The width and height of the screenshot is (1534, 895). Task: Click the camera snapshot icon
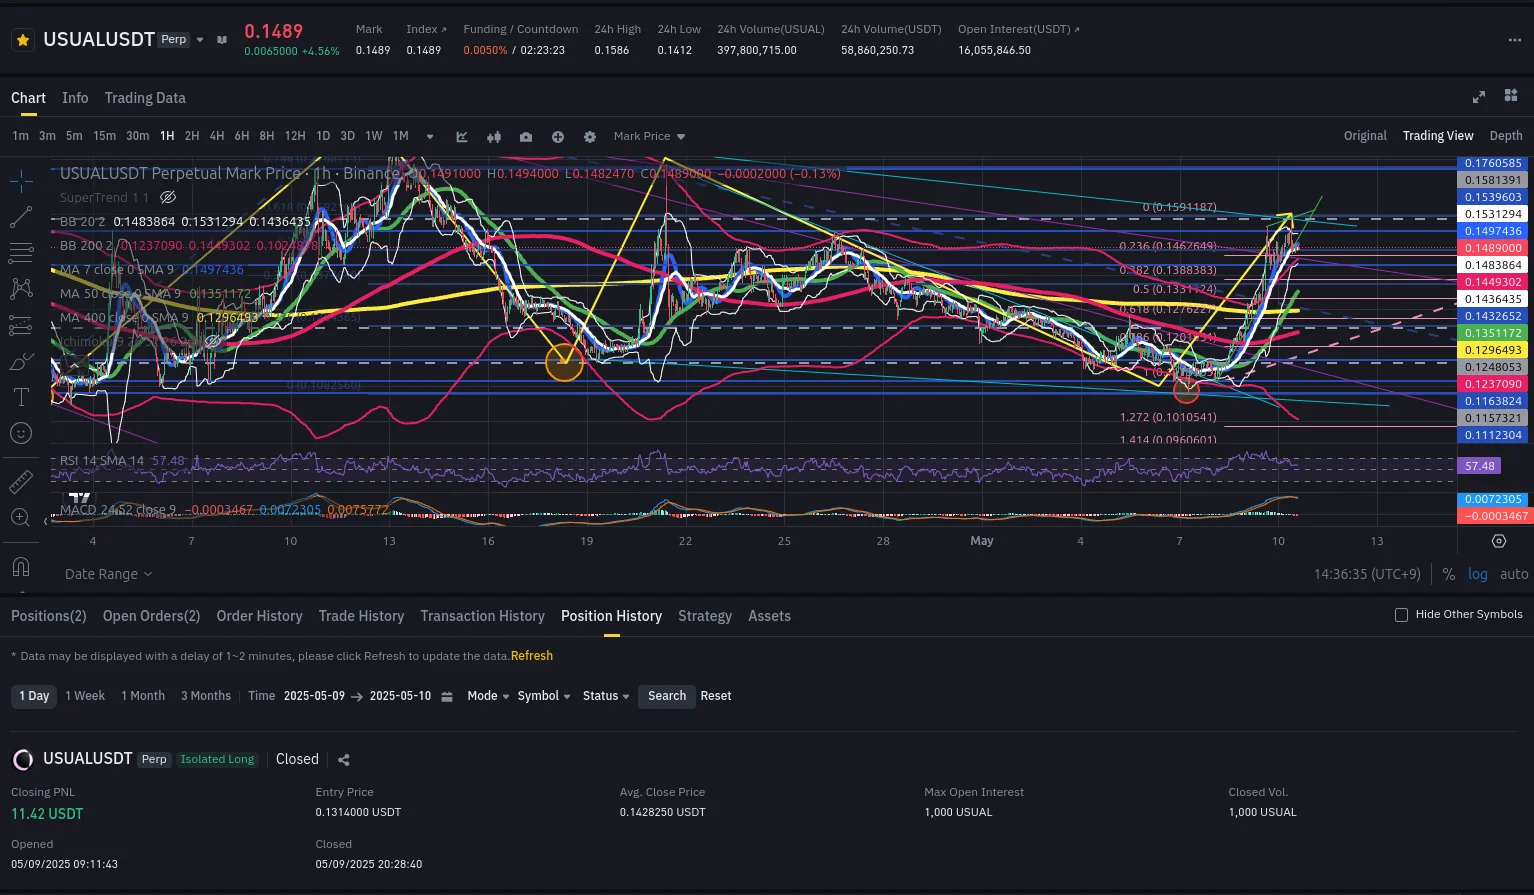526,137
